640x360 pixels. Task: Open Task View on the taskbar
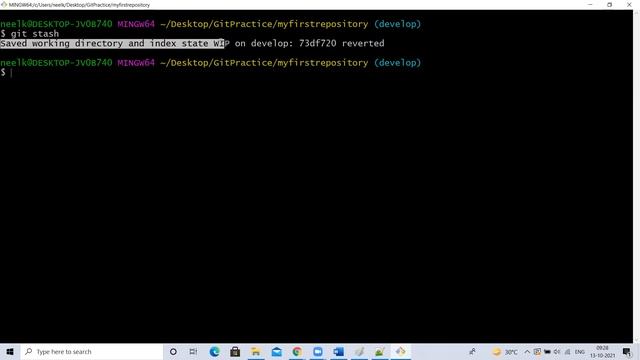click(193, 351)
